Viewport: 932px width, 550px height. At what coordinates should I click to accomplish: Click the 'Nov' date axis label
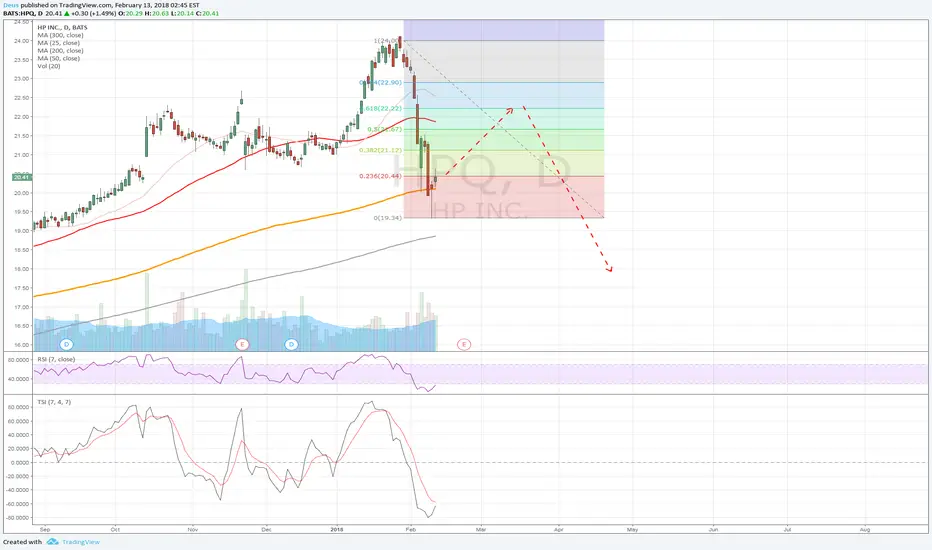pos(192,529)
